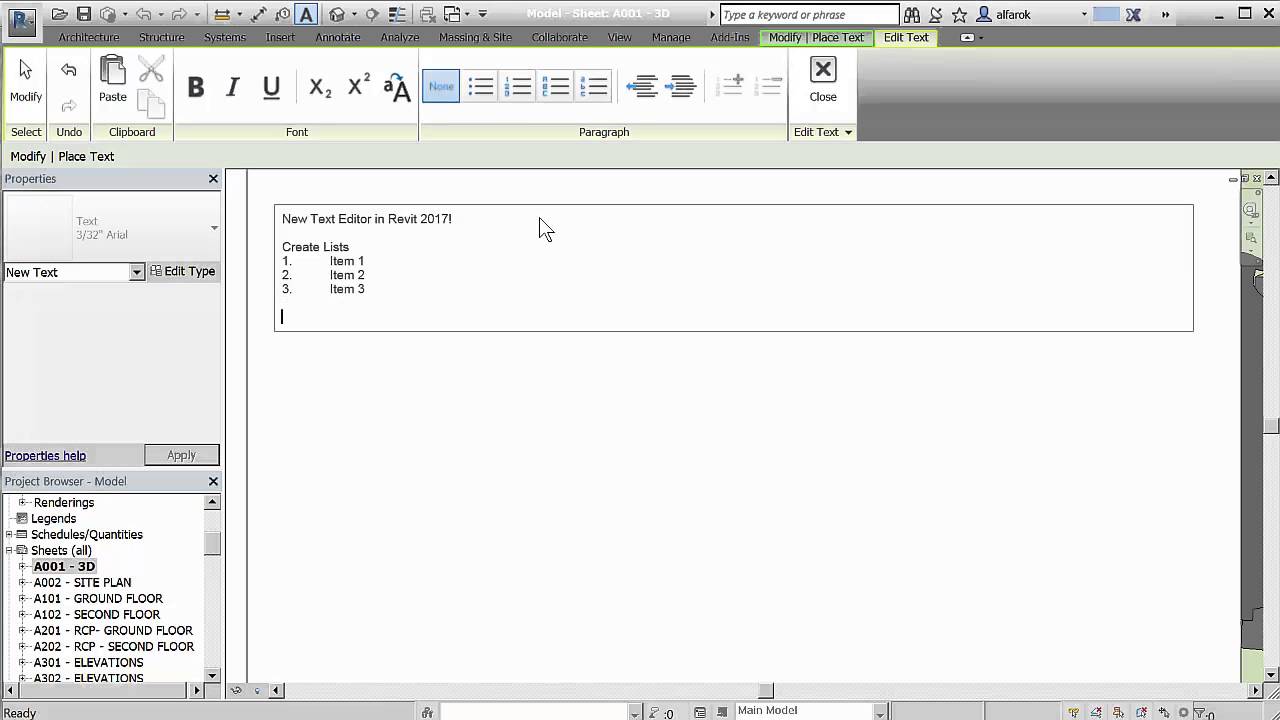Enable uppercase ABC list numbering
1280x720 pixels.
point(557,86)
